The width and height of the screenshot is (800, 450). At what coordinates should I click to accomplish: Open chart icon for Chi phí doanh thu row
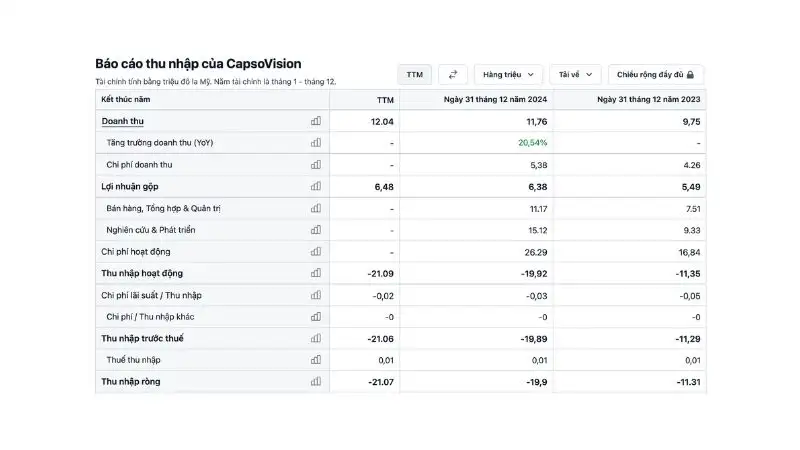[316, 165]
